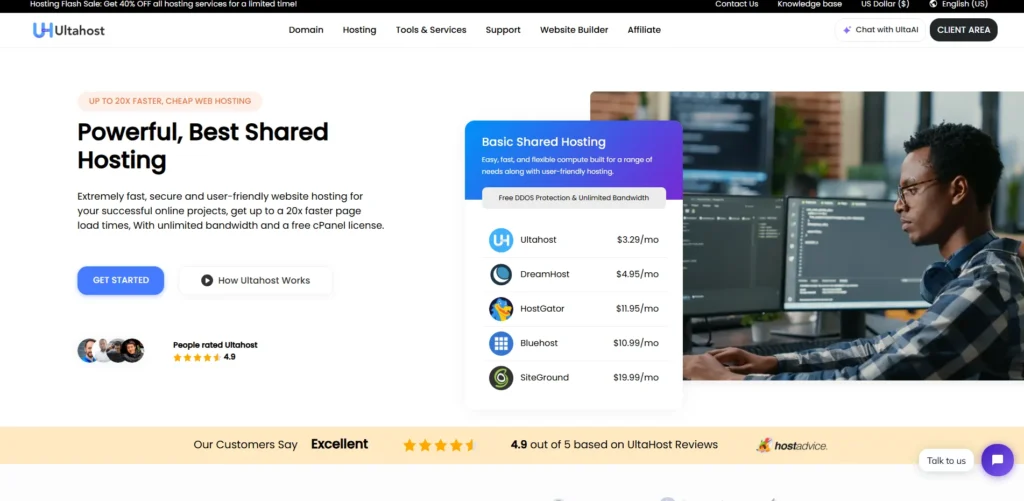The width and height of the screenshot is (1024, 501).
Task: Click the HostGator mascot icon
Action: (x=501, y=309)
